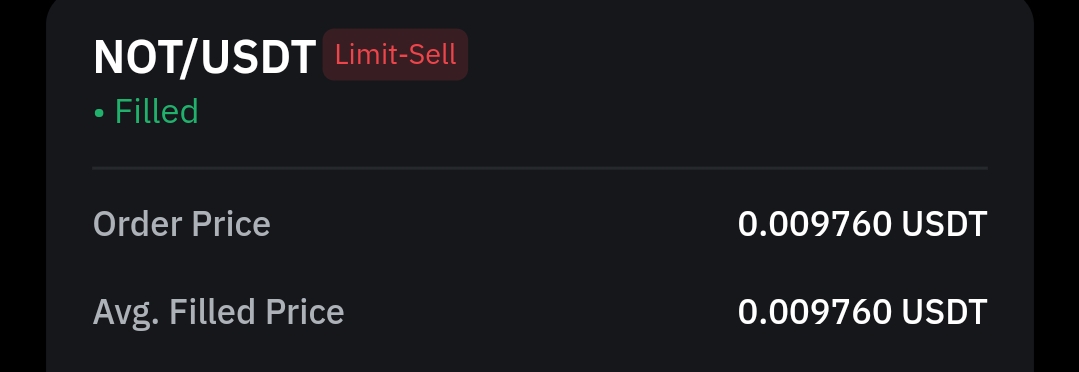Screen dimensions: 1079x372
Task: Click the black area outside the order card
Action: pyautogui.click(x=22, y=186)
